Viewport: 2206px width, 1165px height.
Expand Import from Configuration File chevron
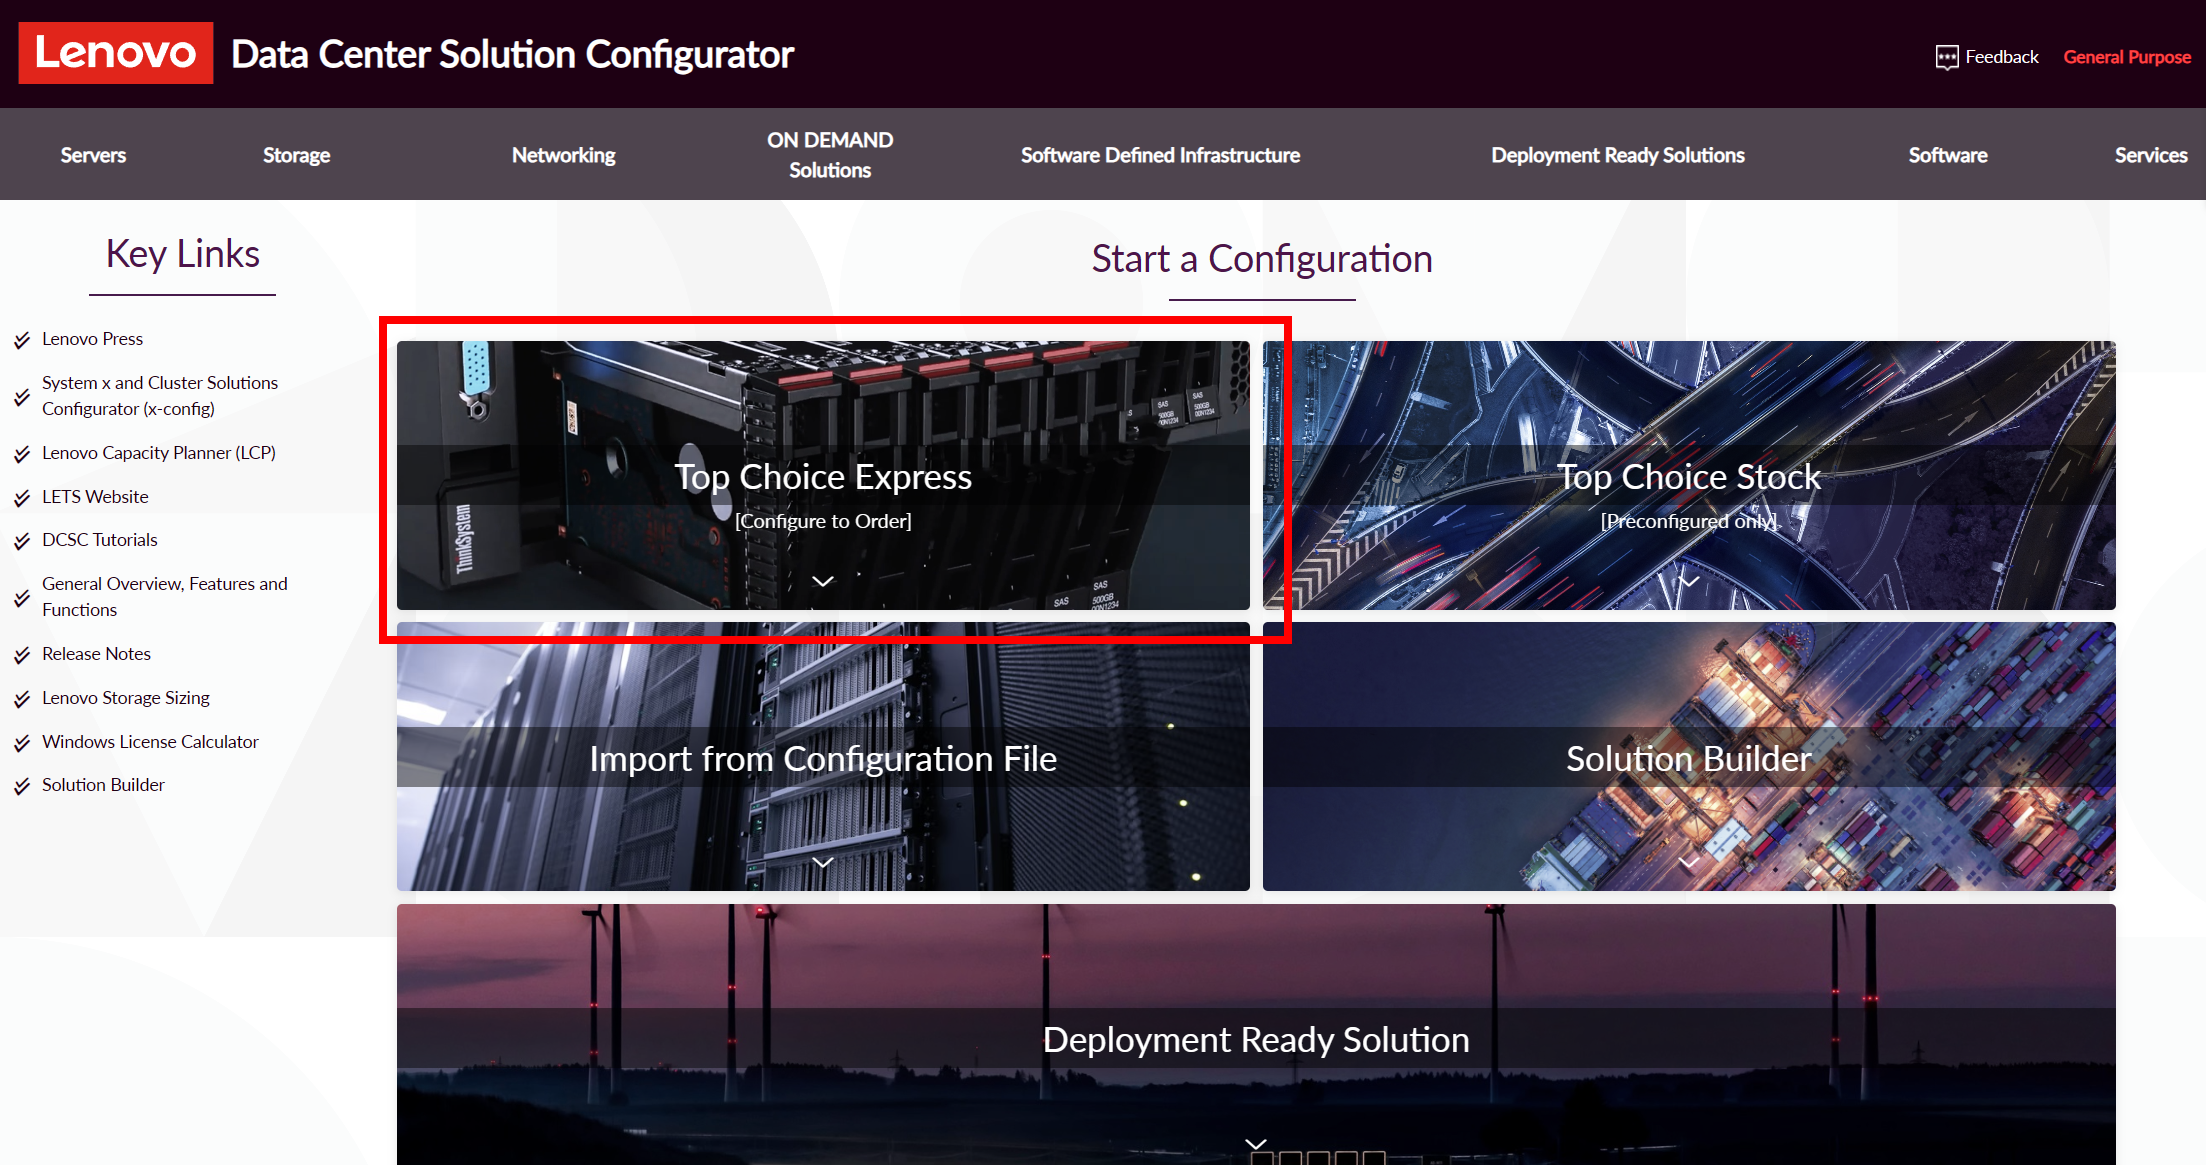point(823,862)
